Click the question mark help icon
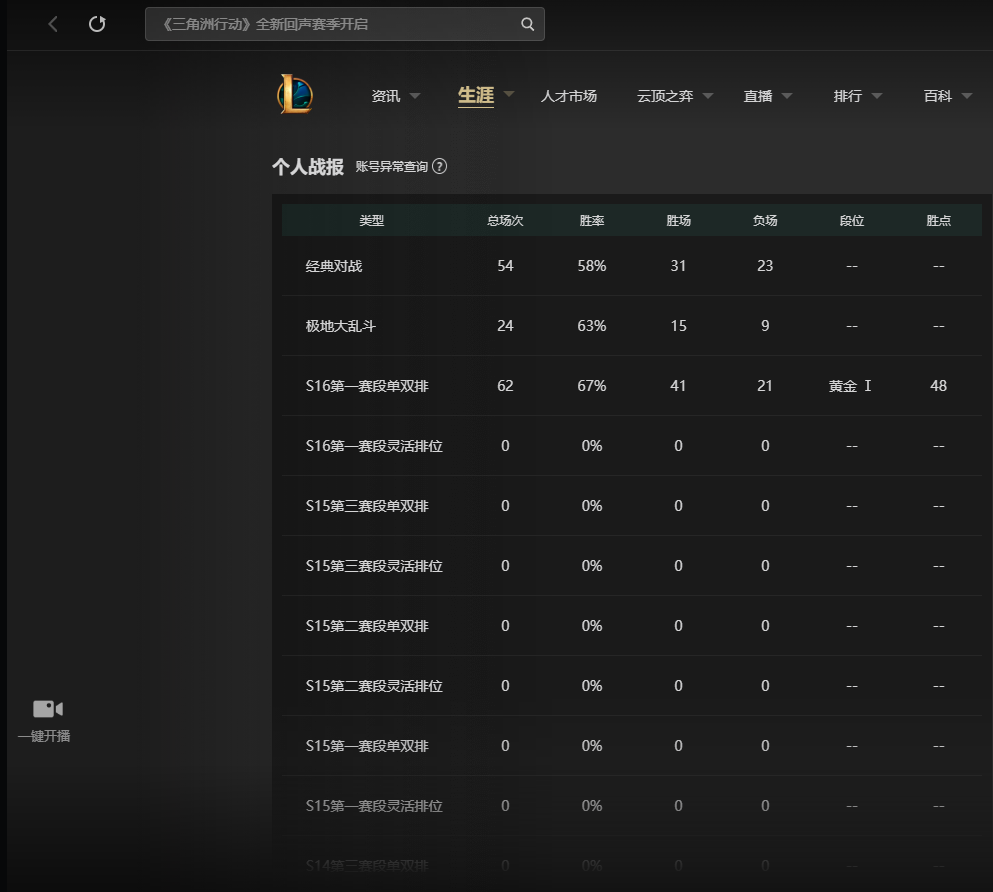The height and width of the screenshot is (892, 993). click(439, 167)
